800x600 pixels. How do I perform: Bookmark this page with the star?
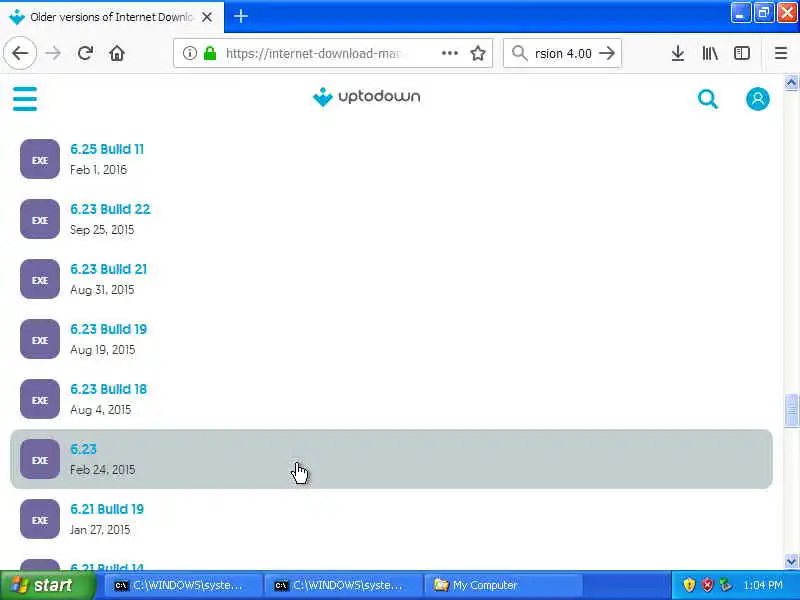pos(478,53)
